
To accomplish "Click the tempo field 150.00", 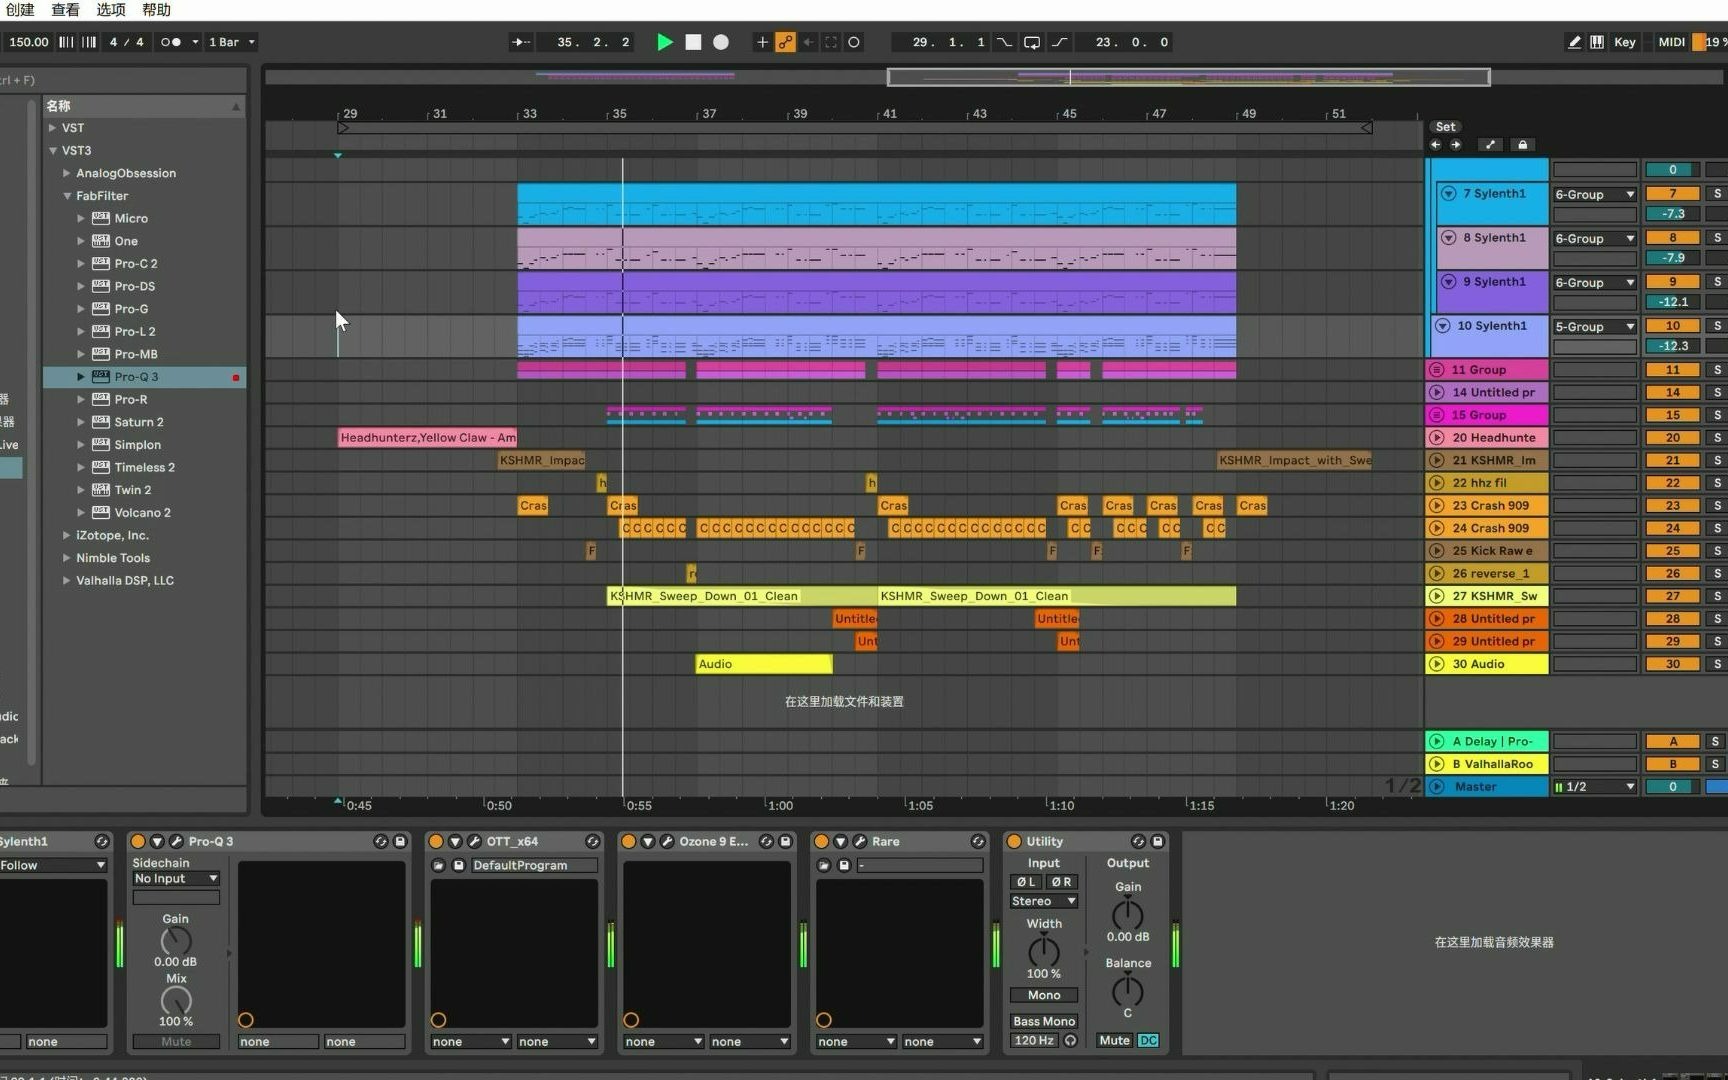I will 28,42.
